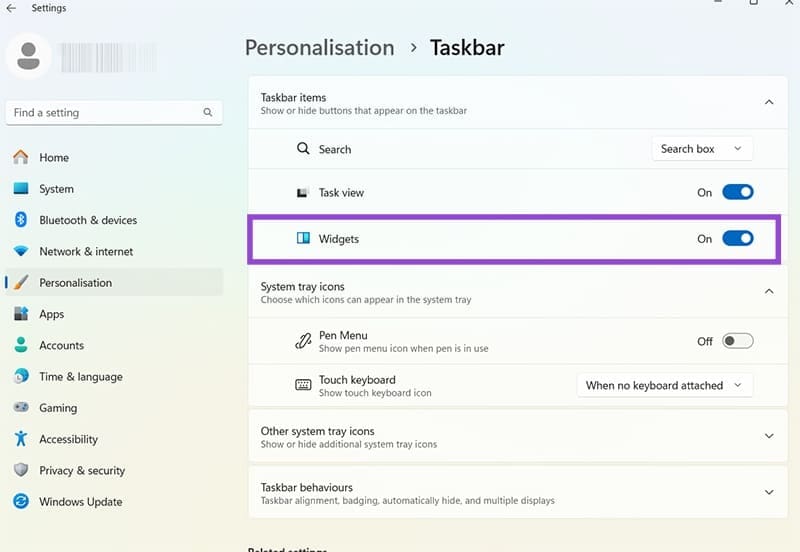Screen dimensions: 800x552
Task: Click the System monitor icon in sidebar
Action: pos(21,189)
